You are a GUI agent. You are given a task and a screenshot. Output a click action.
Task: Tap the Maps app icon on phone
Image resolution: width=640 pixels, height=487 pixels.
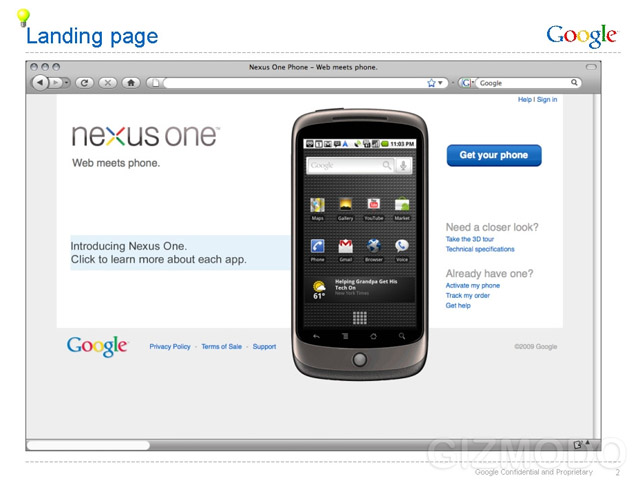(x=318, y=204)
